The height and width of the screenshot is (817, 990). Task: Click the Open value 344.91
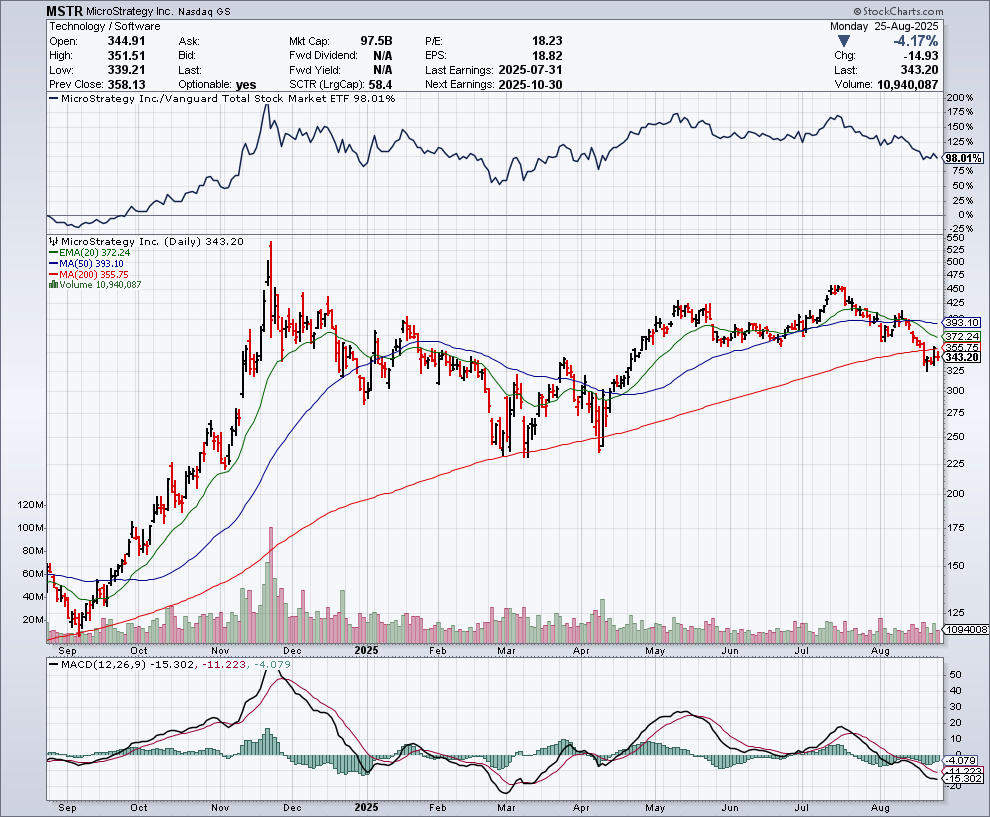(x=126, y=41)
